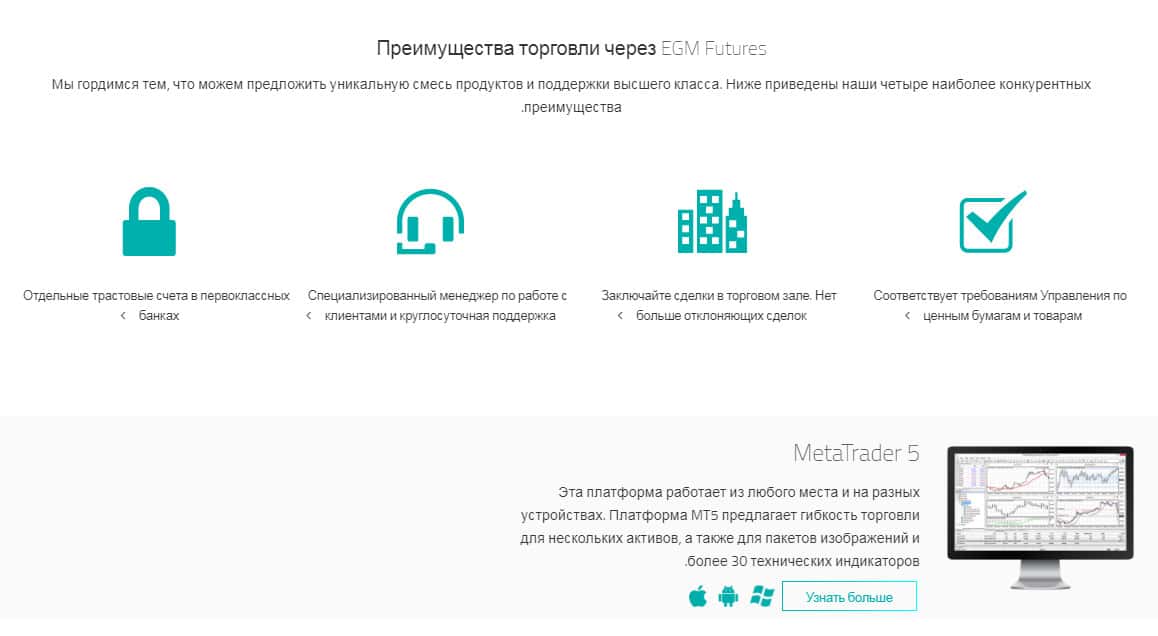
Task: Click text 'Заключайте сделки в торговом зале. Нет'
Action: 719,295
